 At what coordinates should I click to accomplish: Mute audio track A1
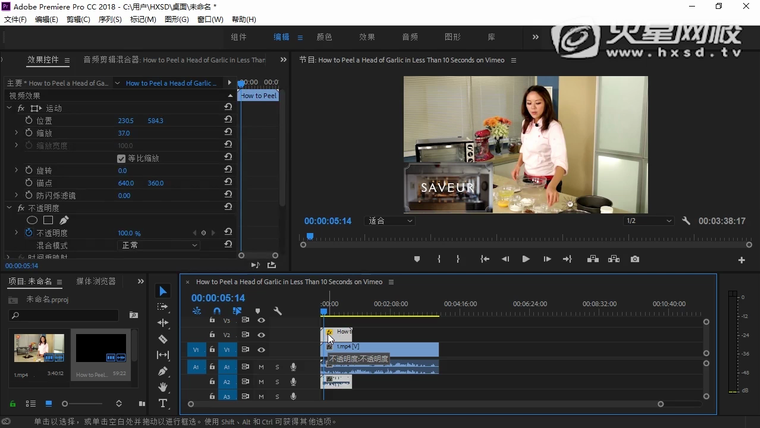261,367
